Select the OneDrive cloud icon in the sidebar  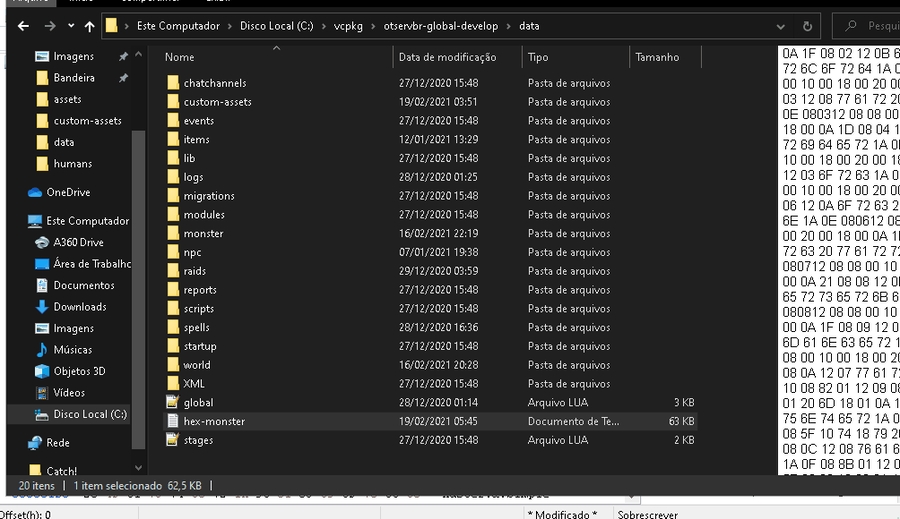pyautogui.click(x=35, y=192)
